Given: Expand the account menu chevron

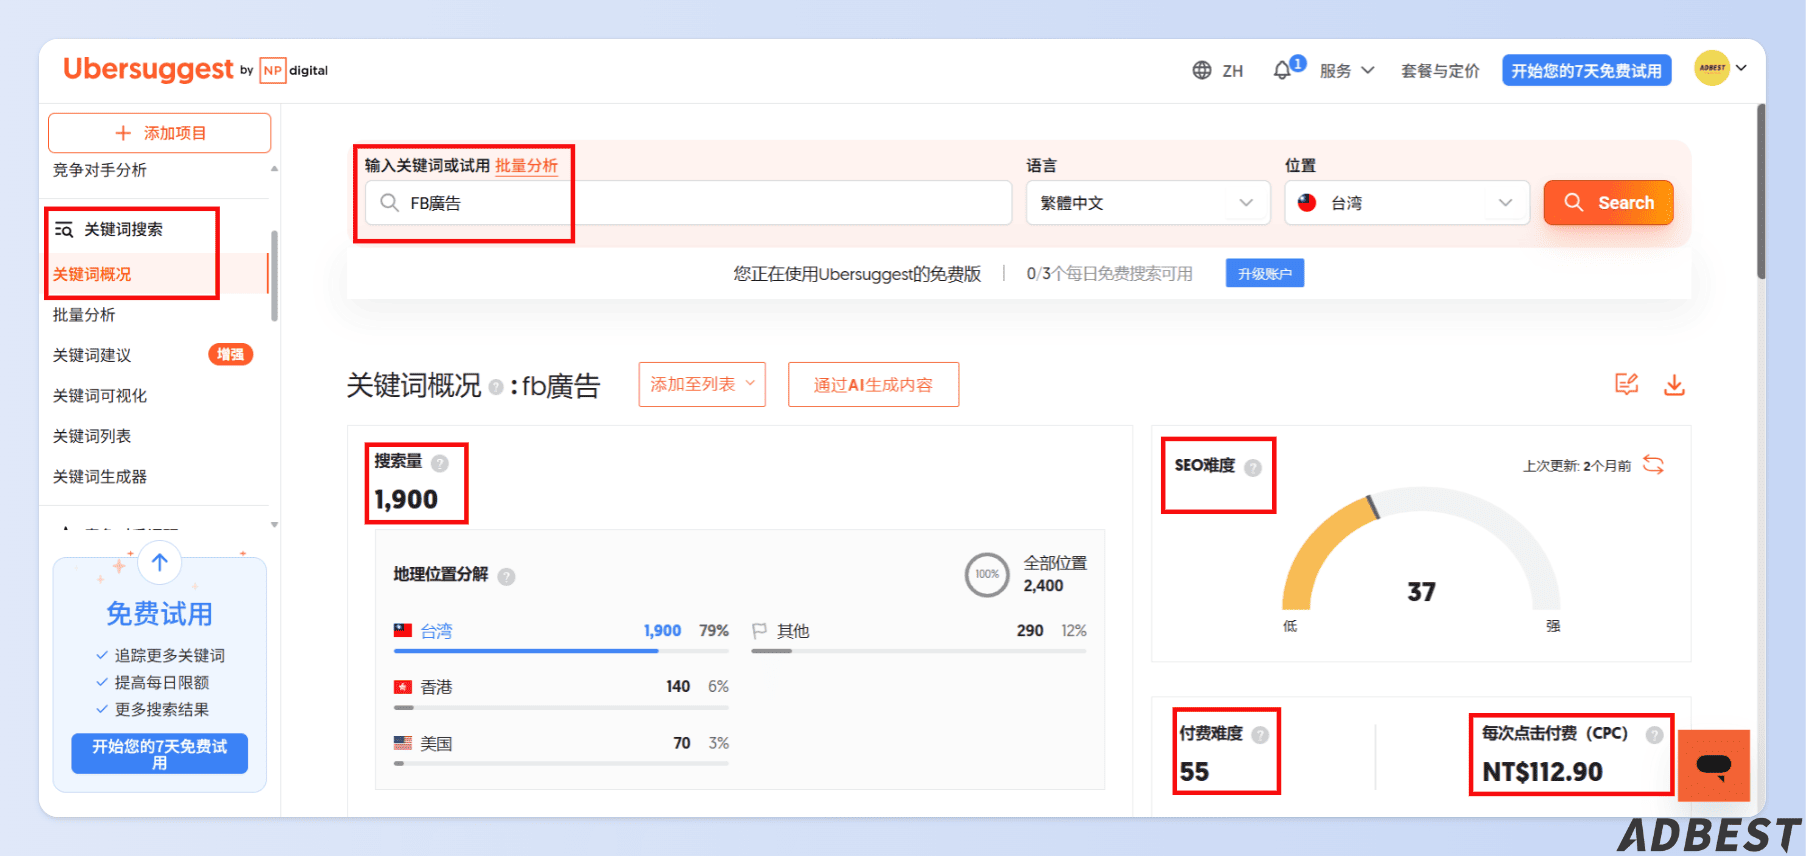Looking at the screenshot, I should point(1741,68).
